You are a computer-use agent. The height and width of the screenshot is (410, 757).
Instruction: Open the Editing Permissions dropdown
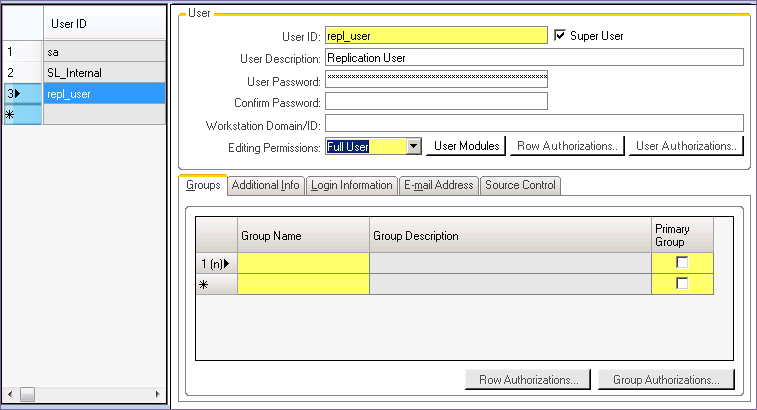(x=413, y=146)
